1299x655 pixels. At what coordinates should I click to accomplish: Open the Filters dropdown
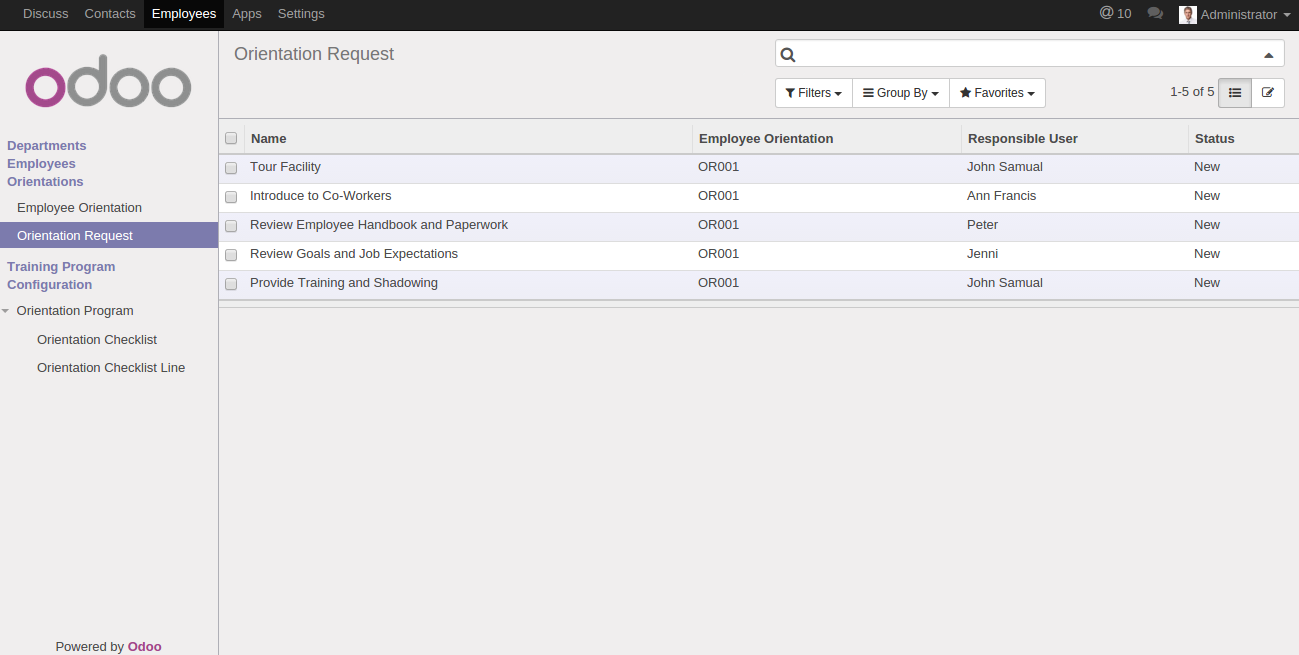point(813,93)
